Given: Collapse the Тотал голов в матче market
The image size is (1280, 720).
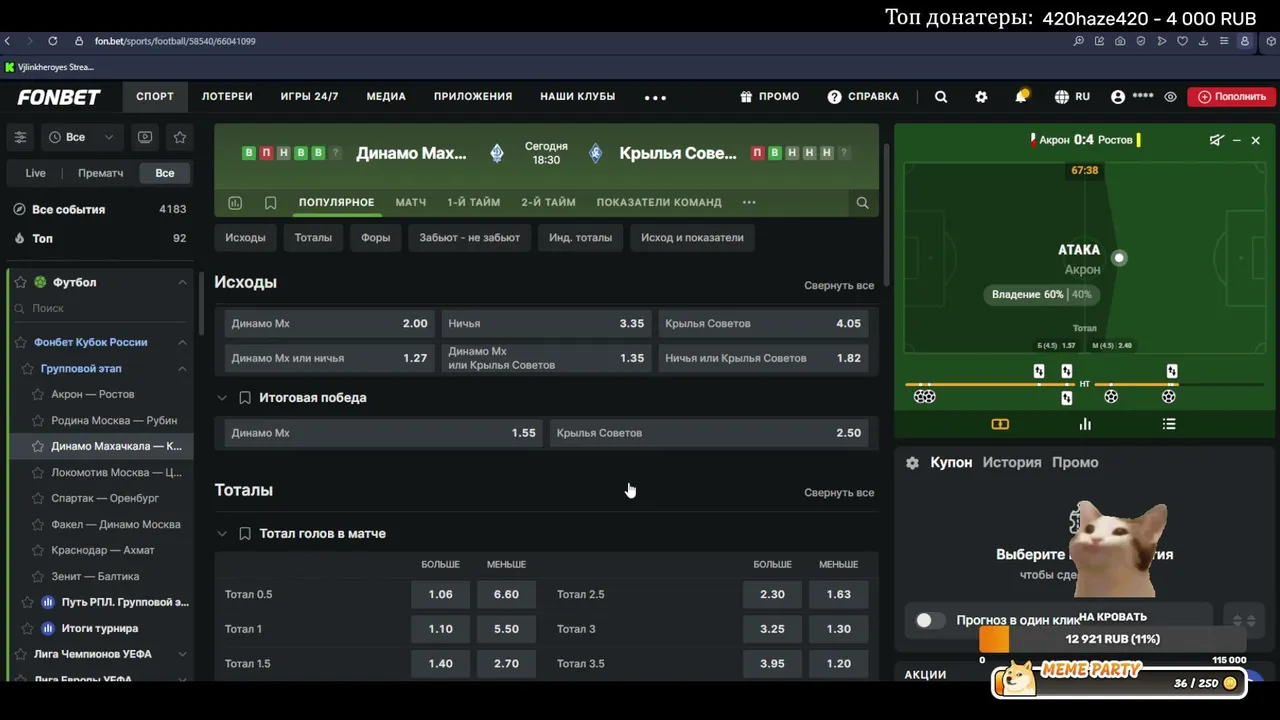Looking at the screenshot, I should tap(222, 534).
